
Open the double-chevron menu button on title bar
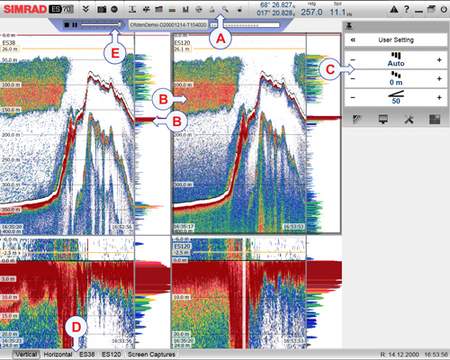pyautogui.click(x=86, y=9)
